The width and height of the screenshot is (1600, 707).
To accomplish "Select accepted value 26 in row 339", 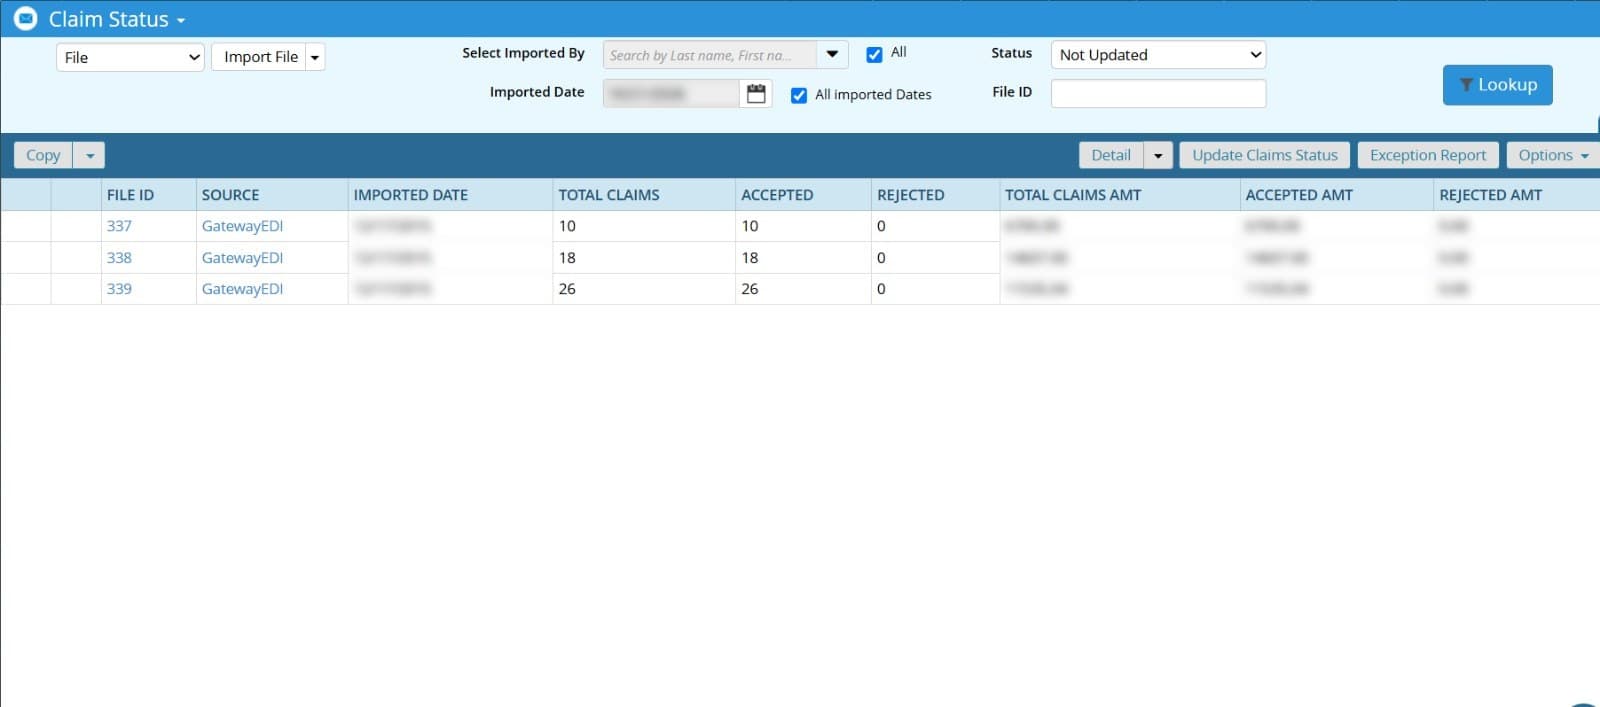I will tap(750, 289).
